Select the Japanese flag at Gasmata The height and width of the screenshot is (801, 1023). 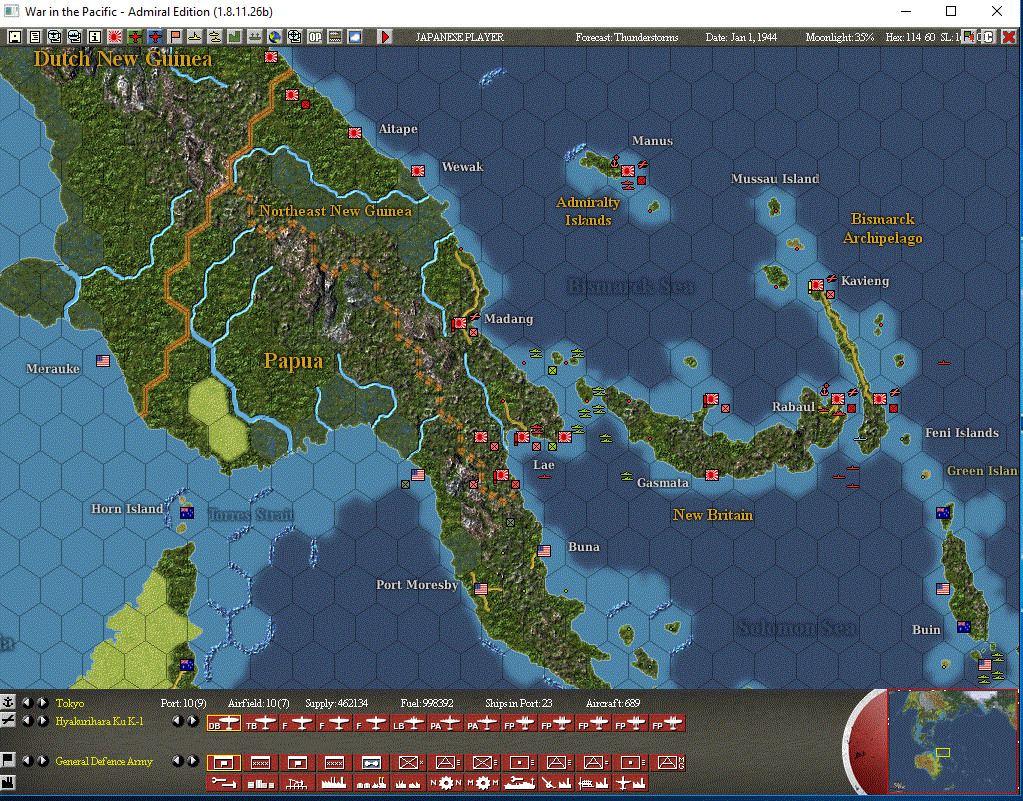(712, 475)
